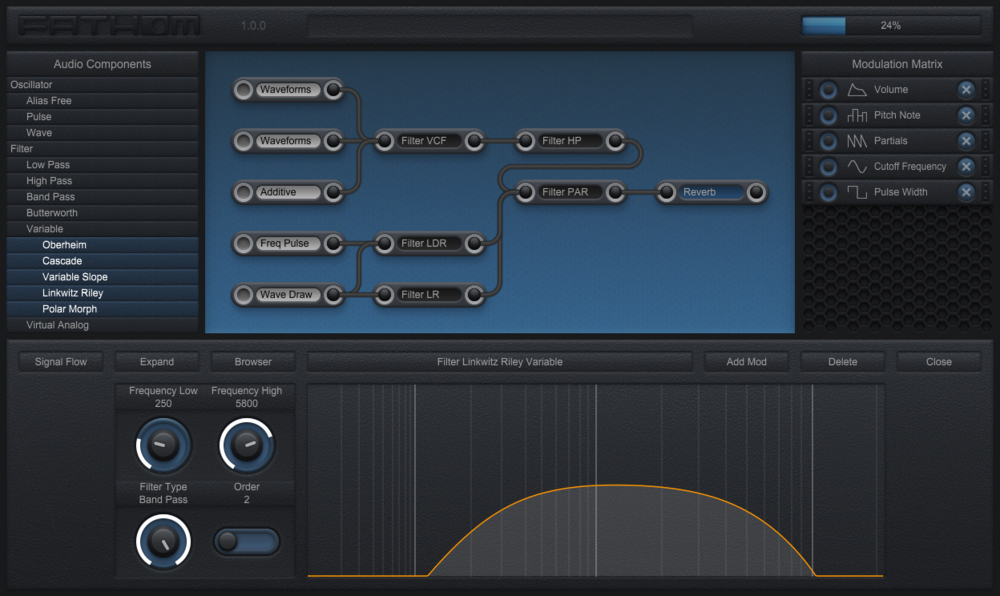1000x596 pixels.
Task: Click the Add Mod button
Action: 746,361
